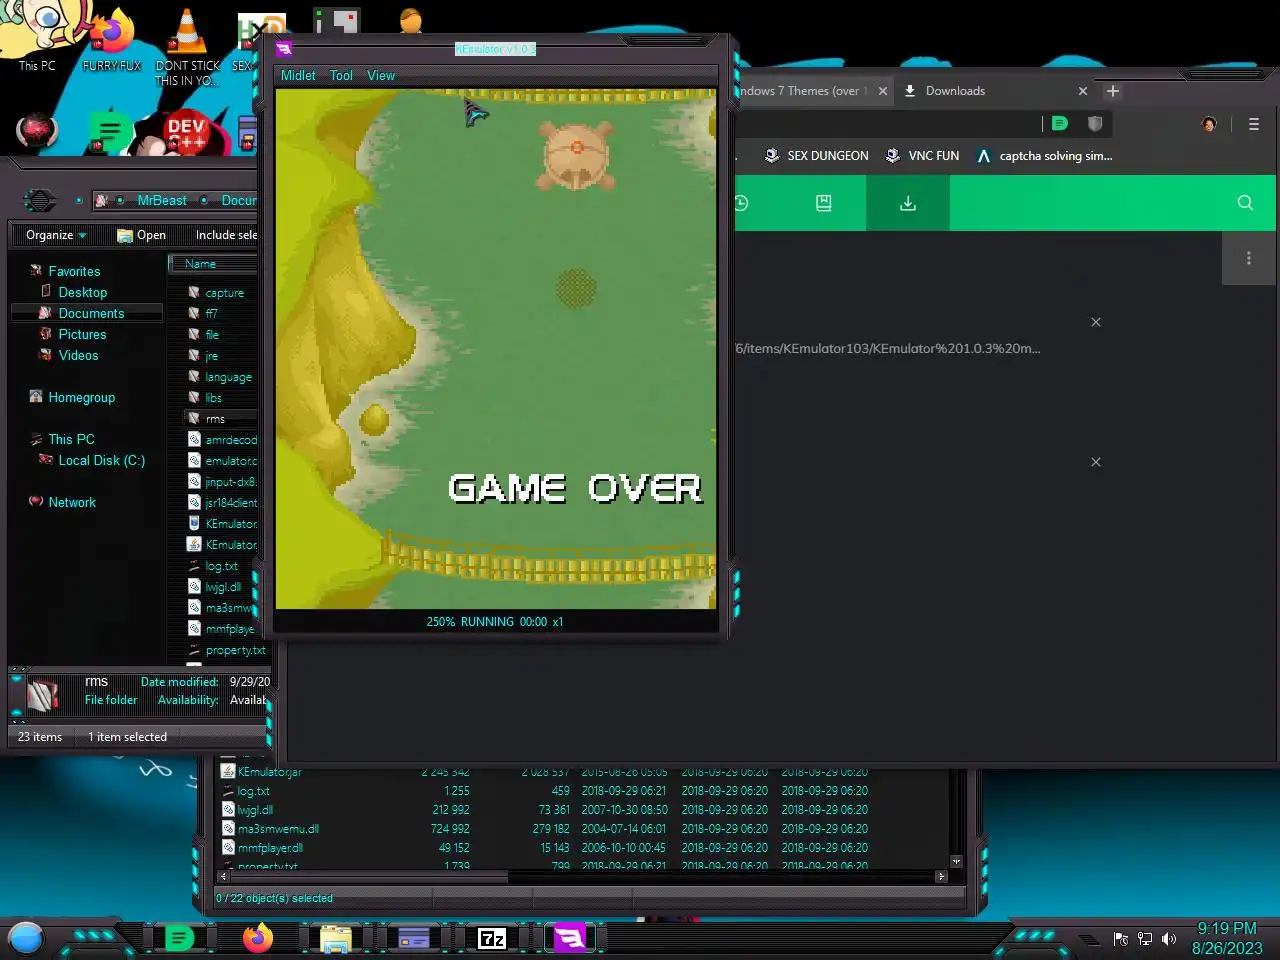Select property.txt in Explorer file list

point(234,650)
